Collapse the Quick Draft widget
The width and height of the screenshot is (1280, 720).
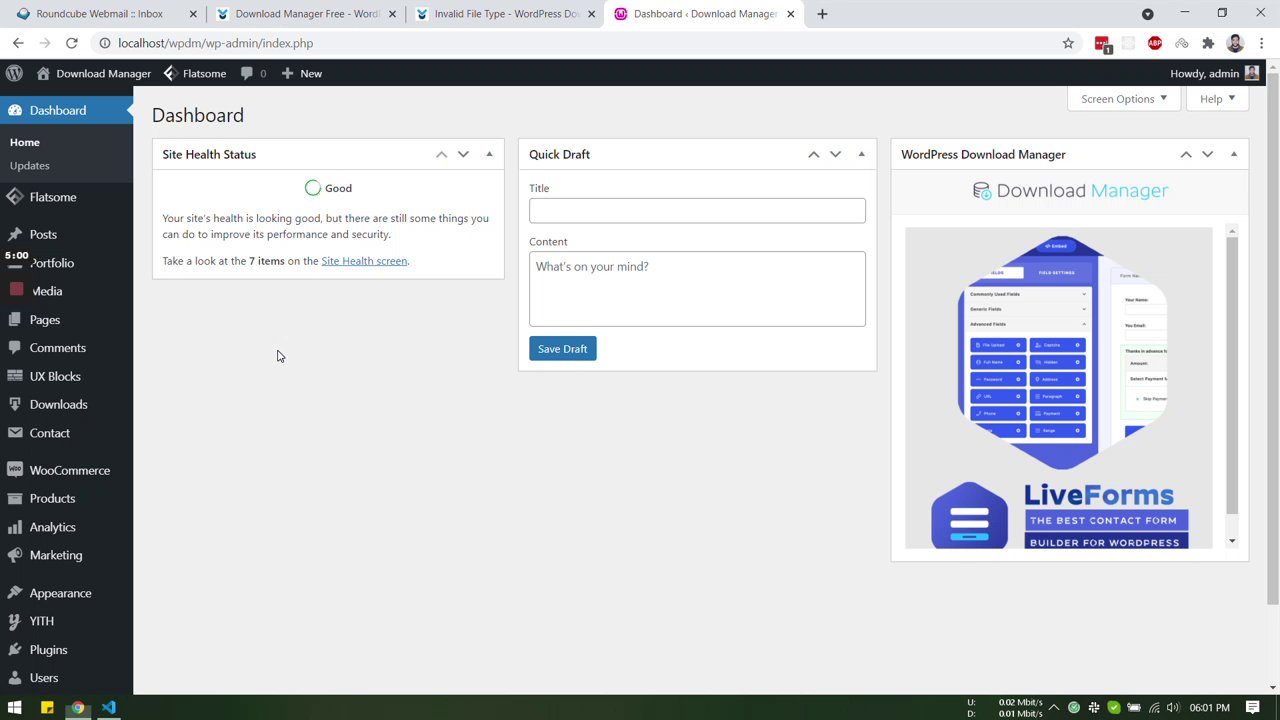(861, 154)
